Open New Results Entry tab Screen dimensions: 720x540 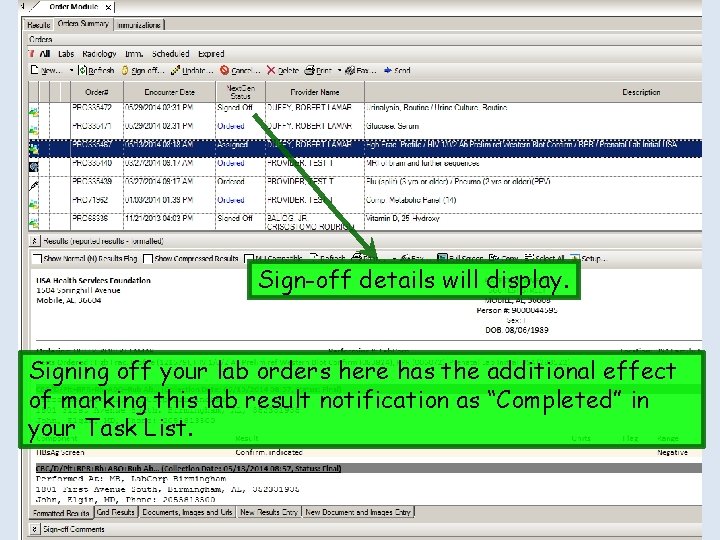coord(269,512)
